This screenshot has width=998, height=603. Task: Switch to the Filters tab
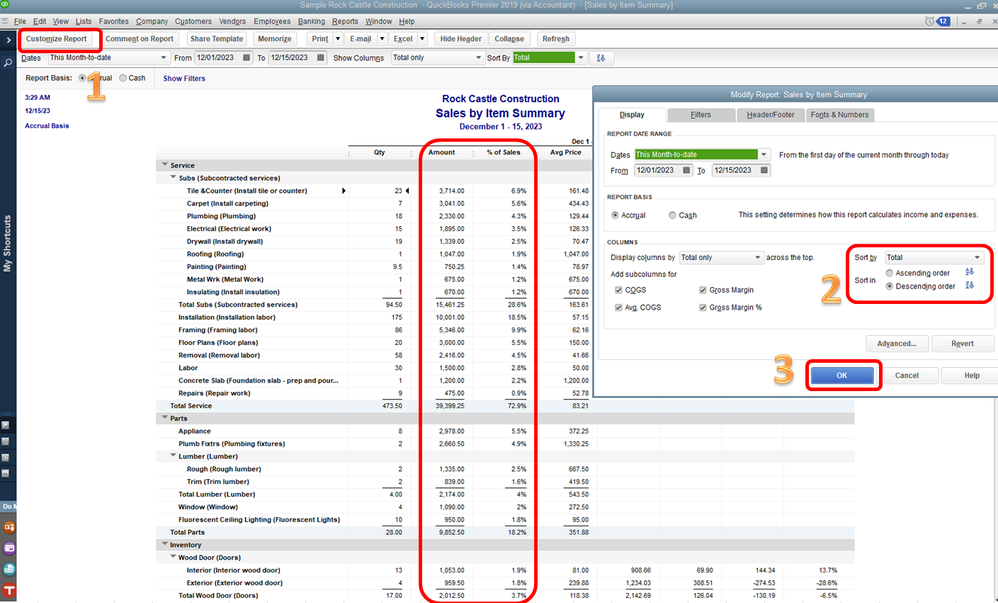[700, 115]
